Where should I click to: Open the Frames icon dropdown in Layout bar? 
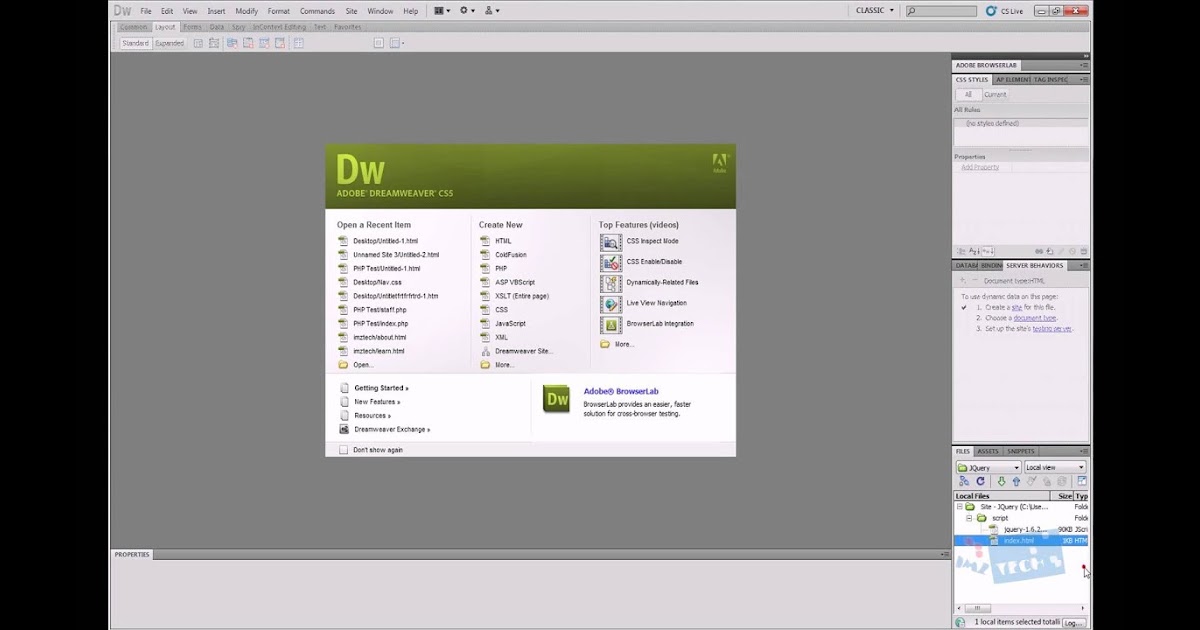[x=397, y=43]
